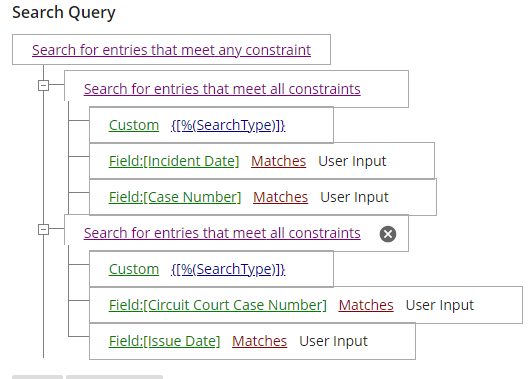Select Field:[Issue Date] link
This screenshot has height=379, width=528.
pyautogui.click(x=164, y=341)
